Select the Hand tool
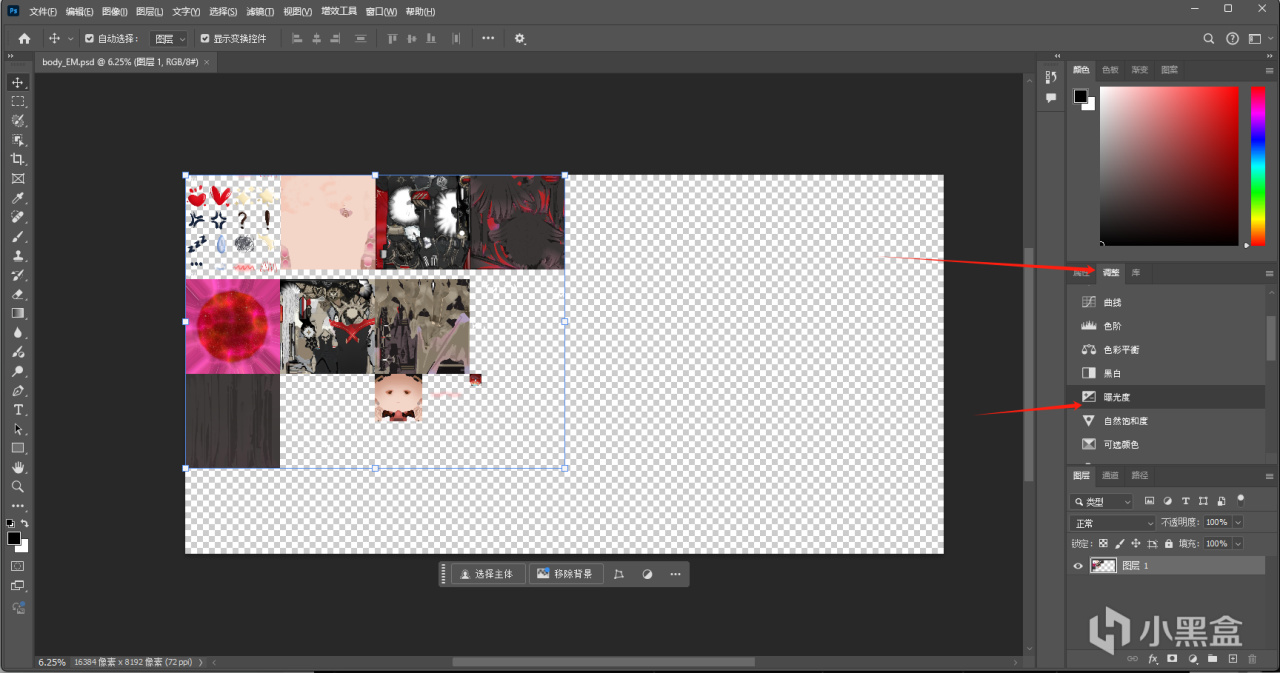 click(18, 467)
